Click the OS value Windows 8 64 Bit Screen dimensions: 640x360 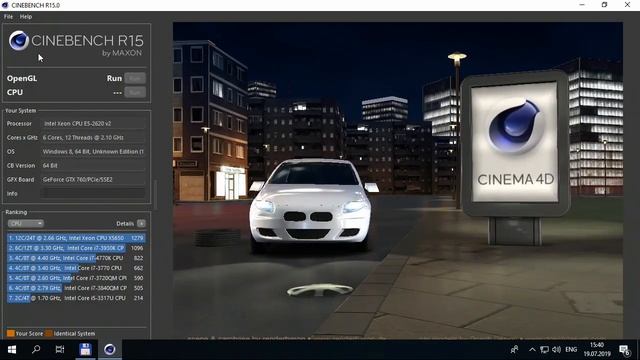coord(93,151)
